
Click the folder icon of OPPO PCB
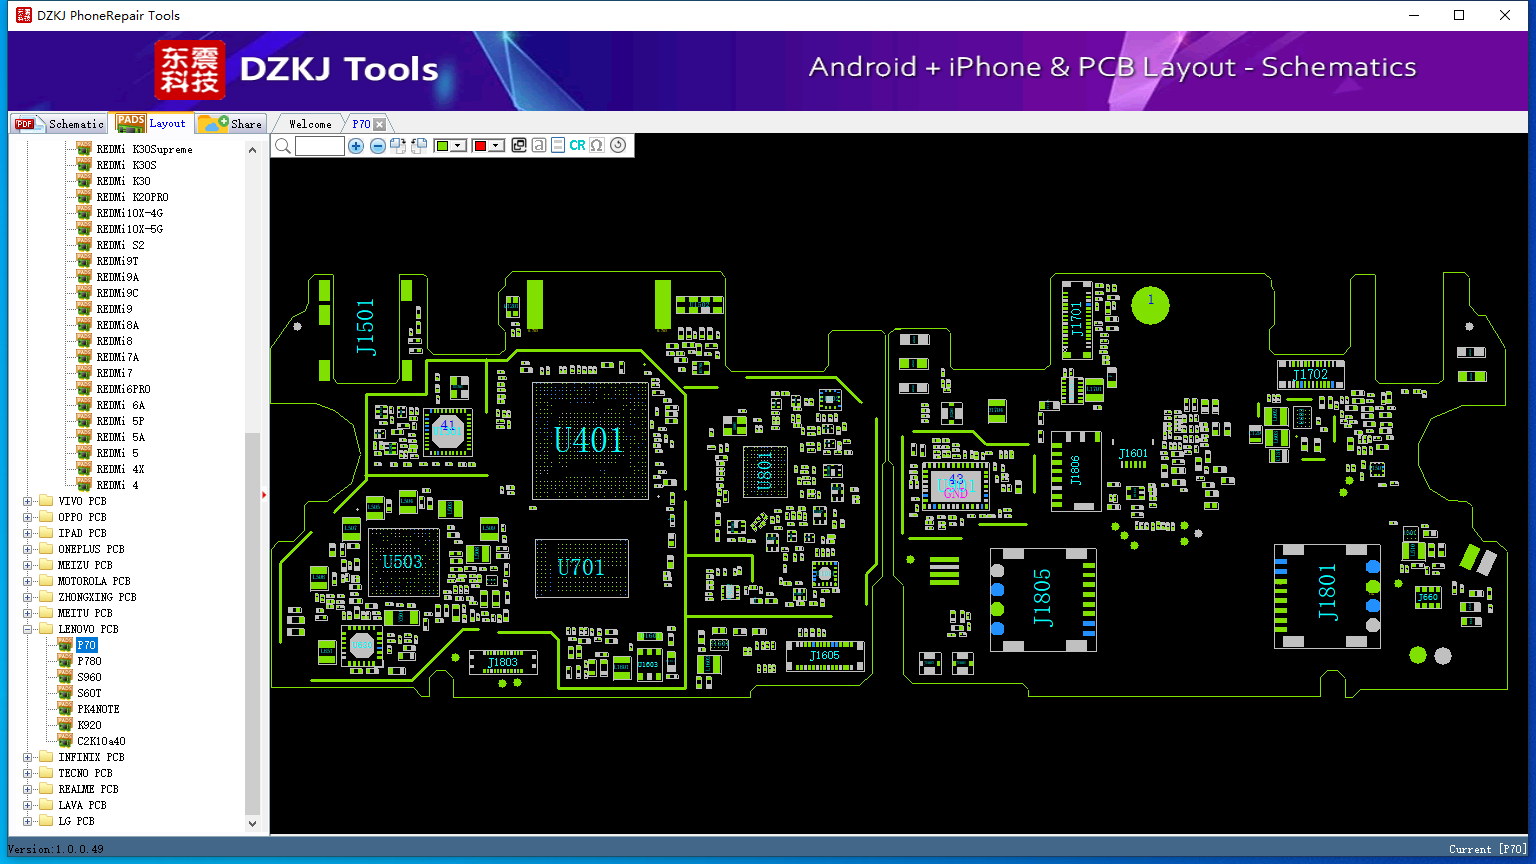click(46, 517)
